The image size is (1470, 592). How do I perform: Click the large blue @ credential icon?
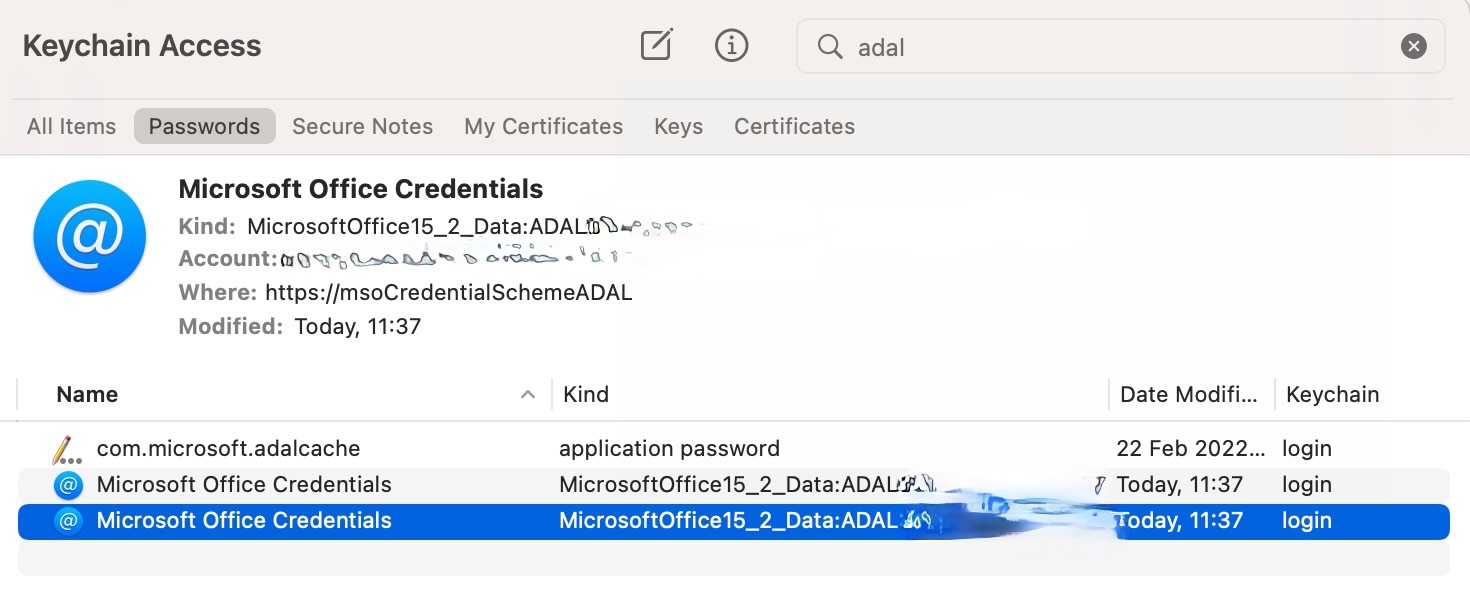[x=90, y=236]
